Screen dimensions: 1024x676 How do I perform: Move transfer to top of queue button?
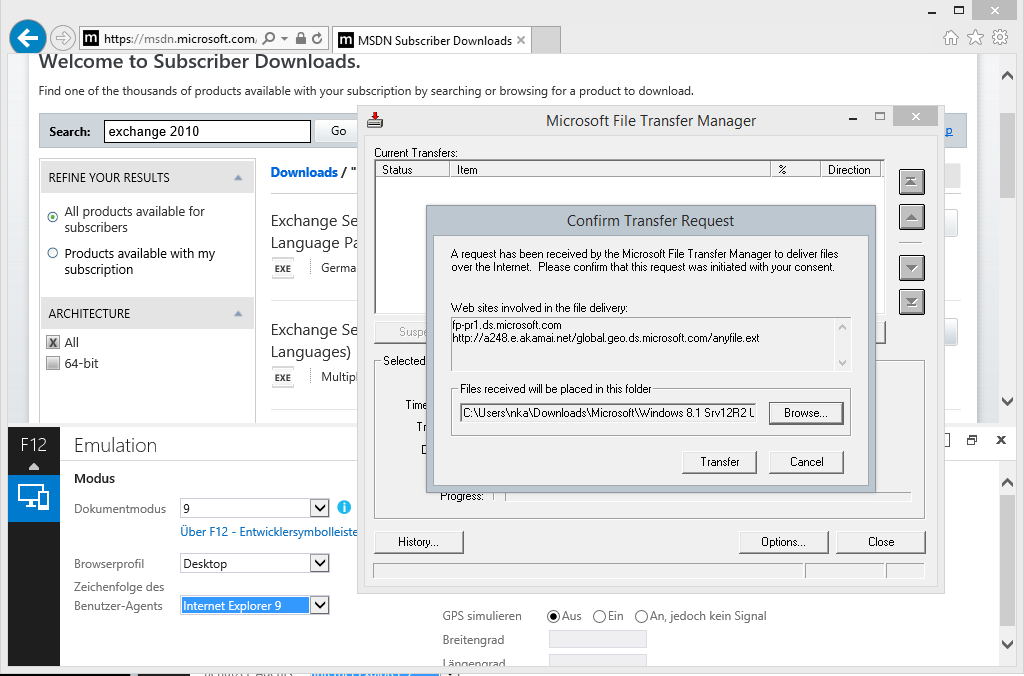pyautogui.click(x=912, y=182)
